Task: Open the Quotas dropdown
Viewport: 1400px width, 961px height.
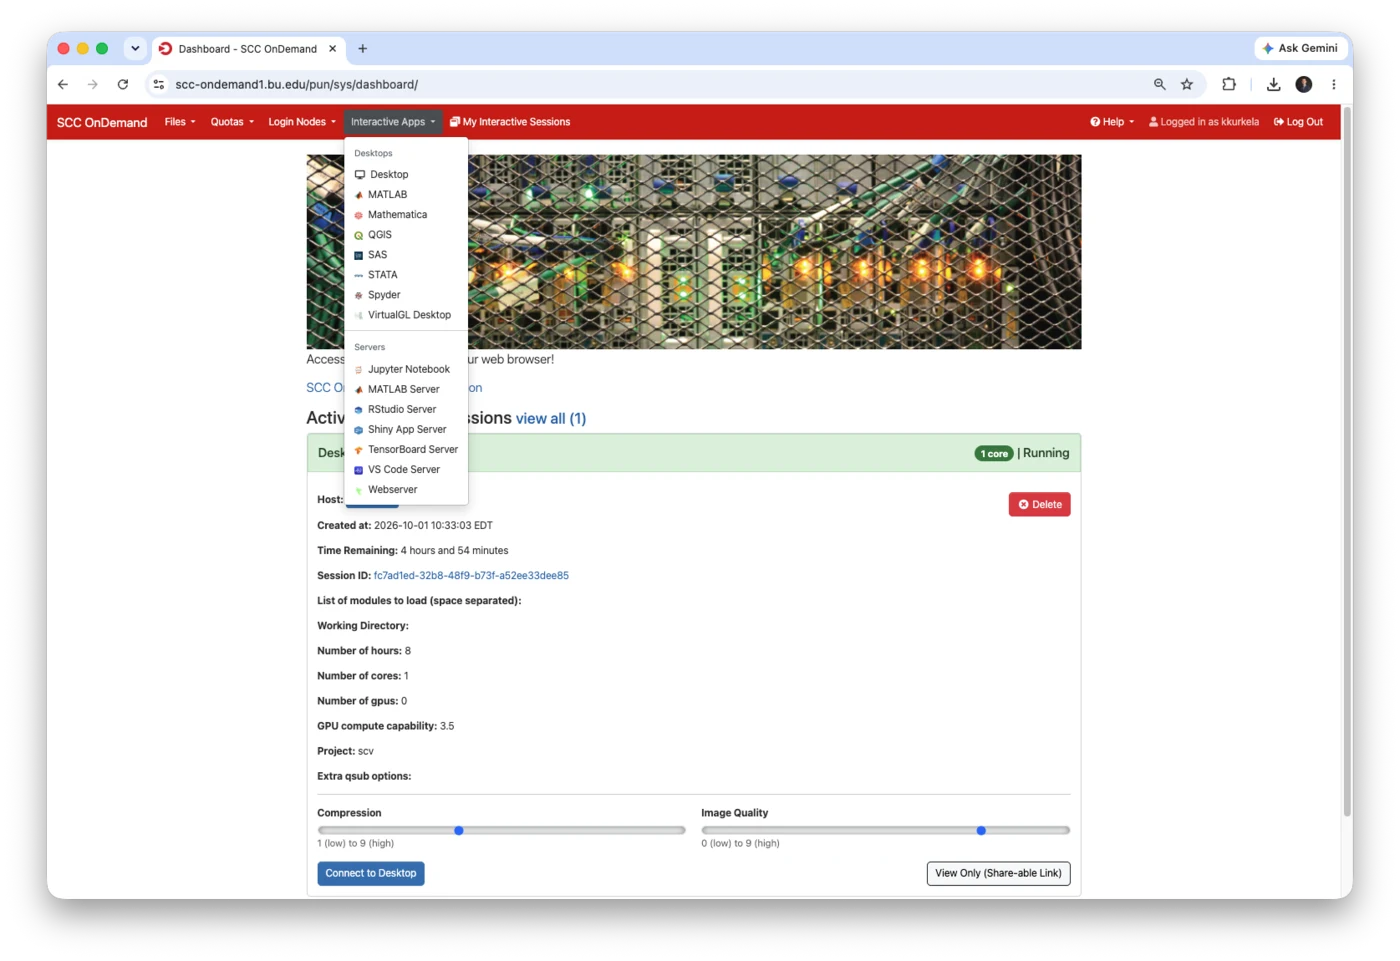Action: coord(232,122)
